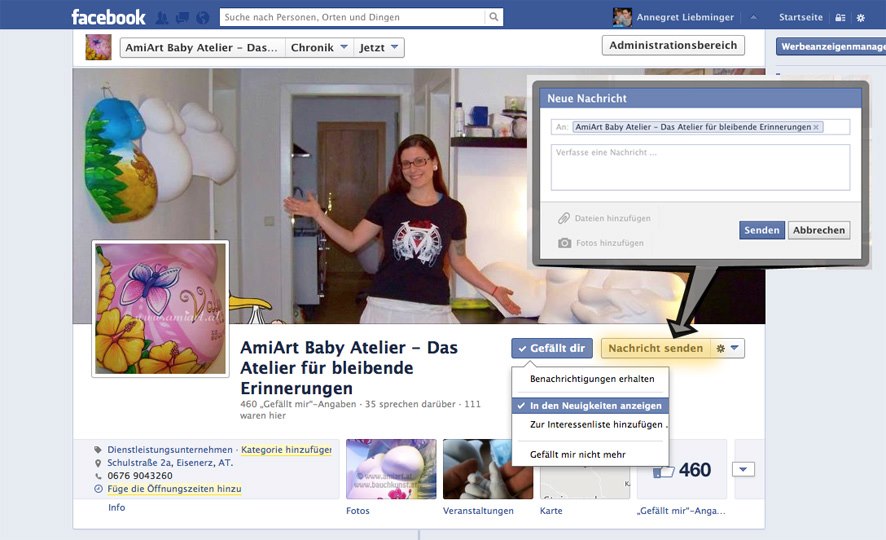Expand Jetzt timeline dropdown

tap(379, 47)
